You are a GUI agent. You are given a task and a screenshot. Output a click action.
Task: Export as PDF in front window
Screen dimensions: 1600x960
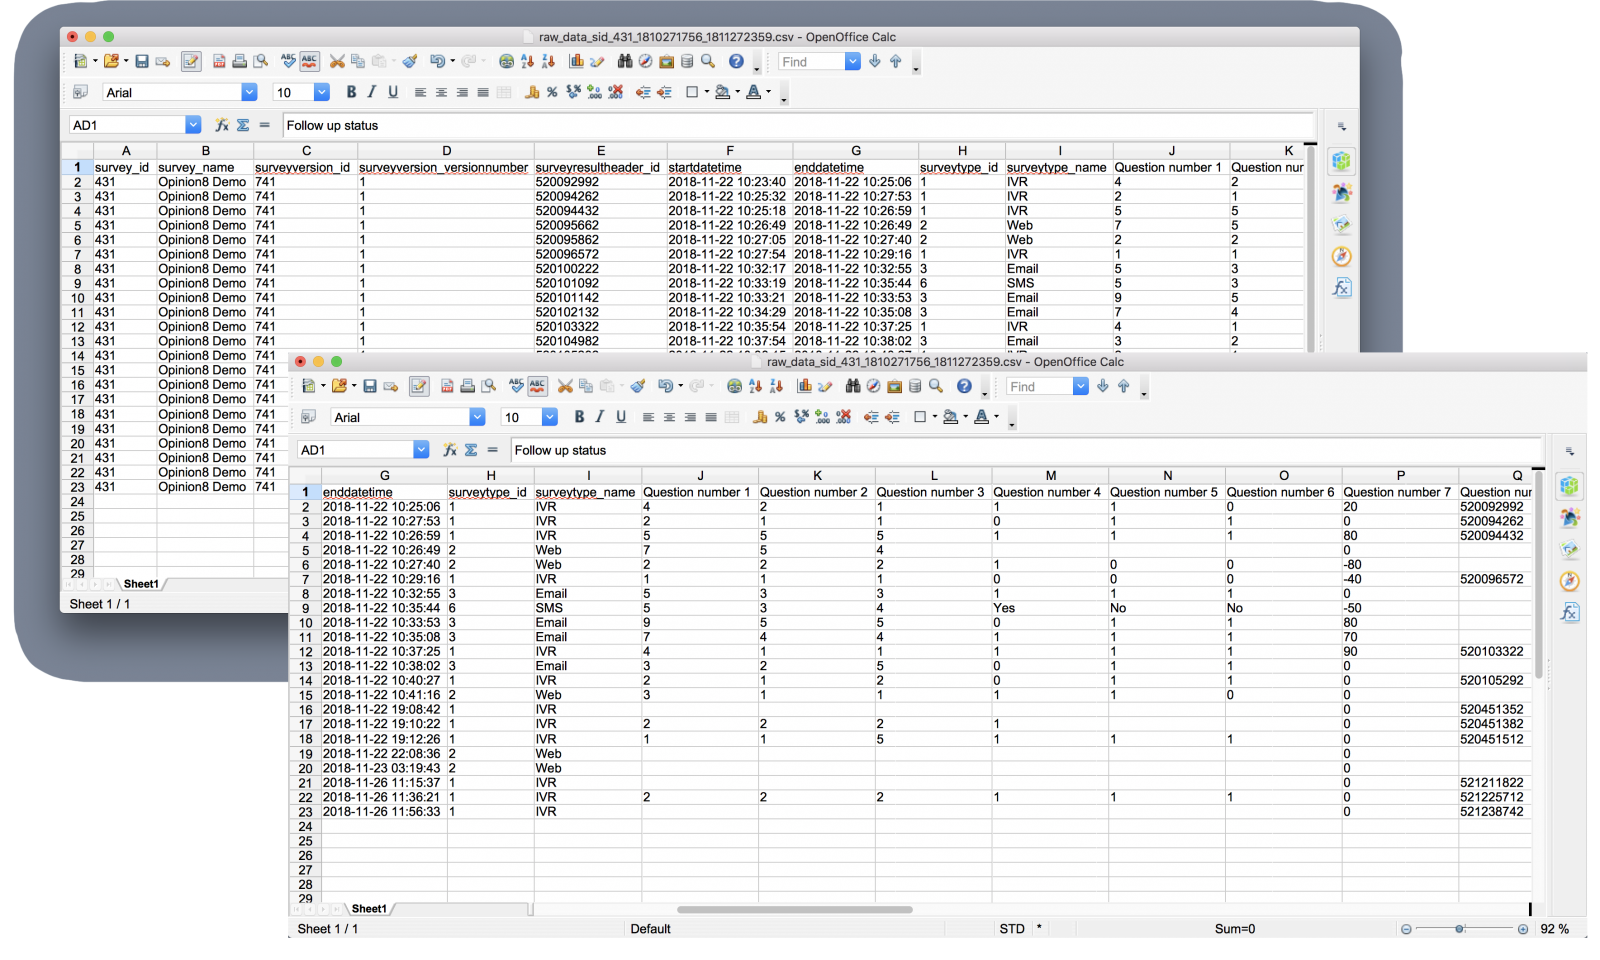point(447,387)
